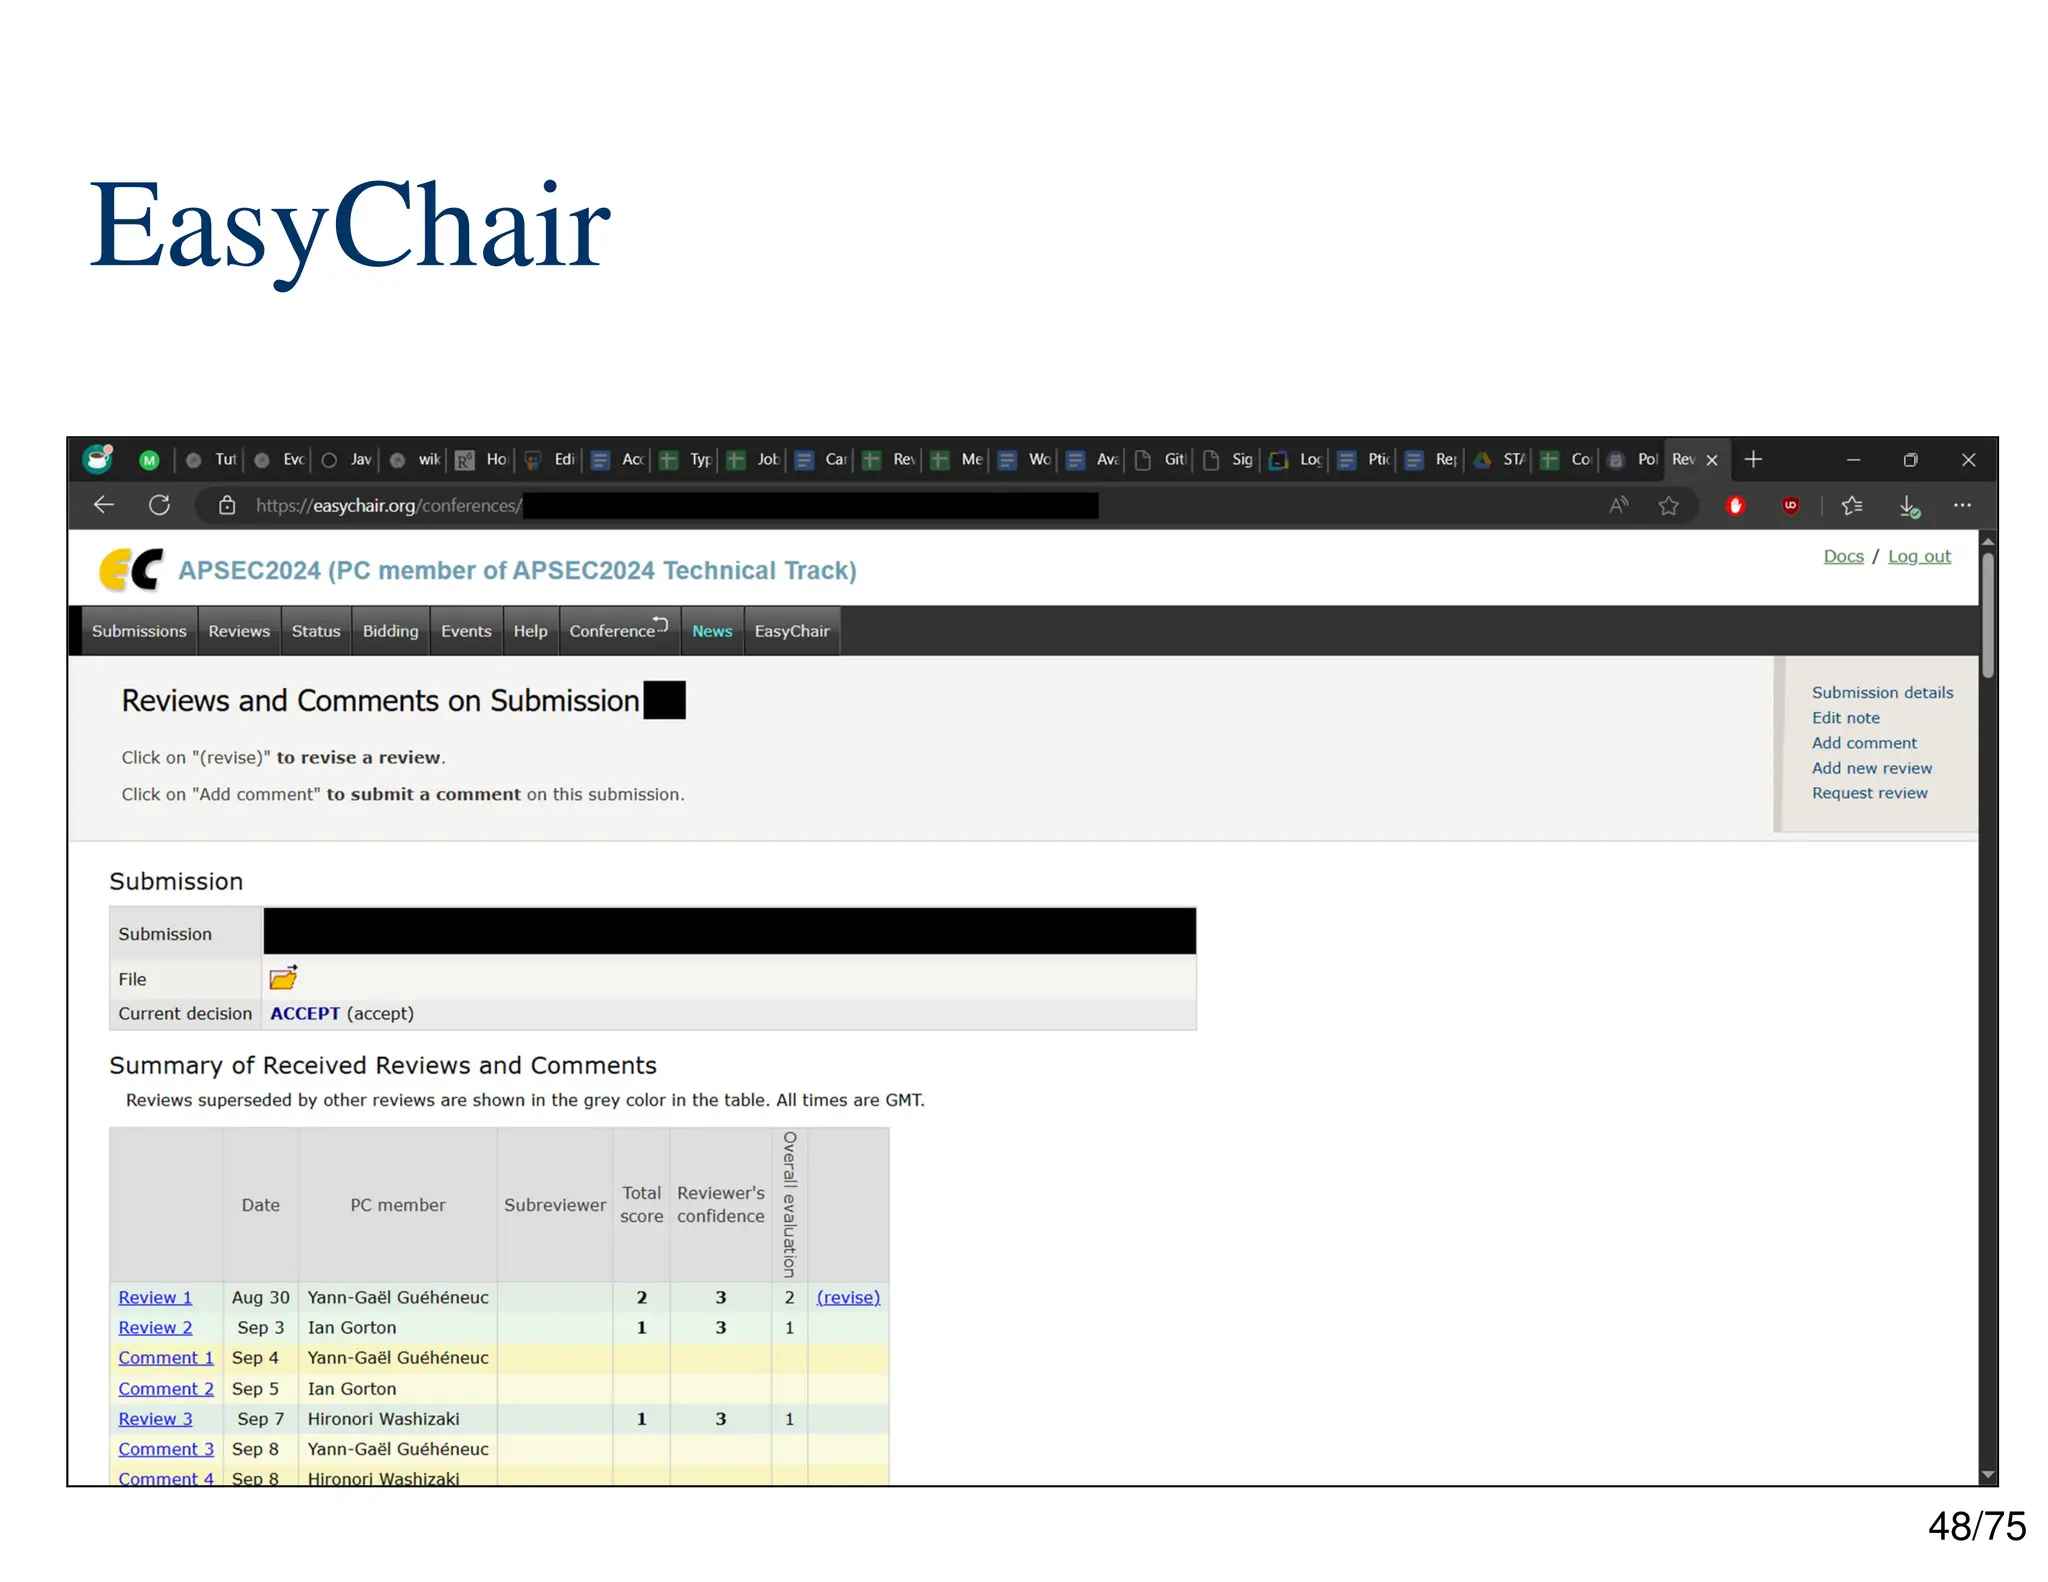Click the Aug 30 date cell

coord(260,1297)
